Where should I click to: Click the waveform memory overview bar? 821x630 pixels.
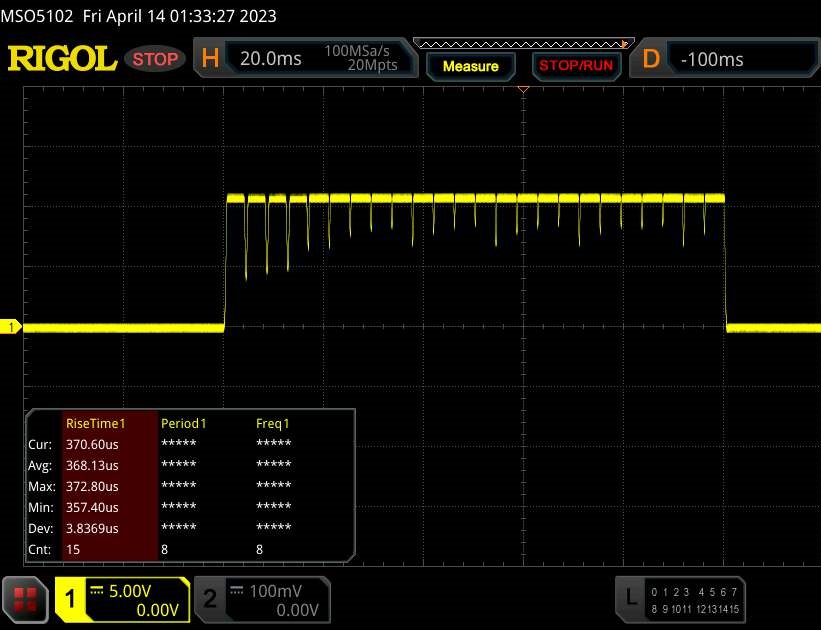coord(524,44)
